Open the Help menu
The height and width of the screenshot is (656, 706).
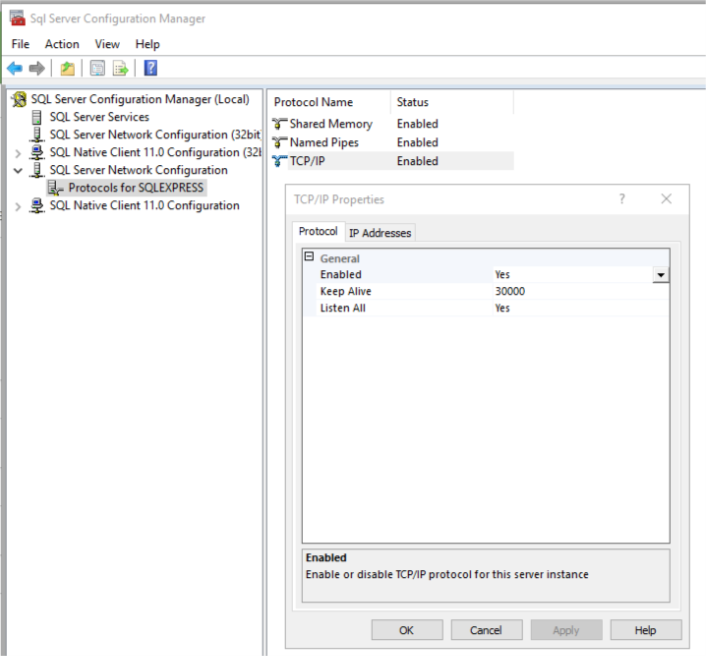(148, 44)
